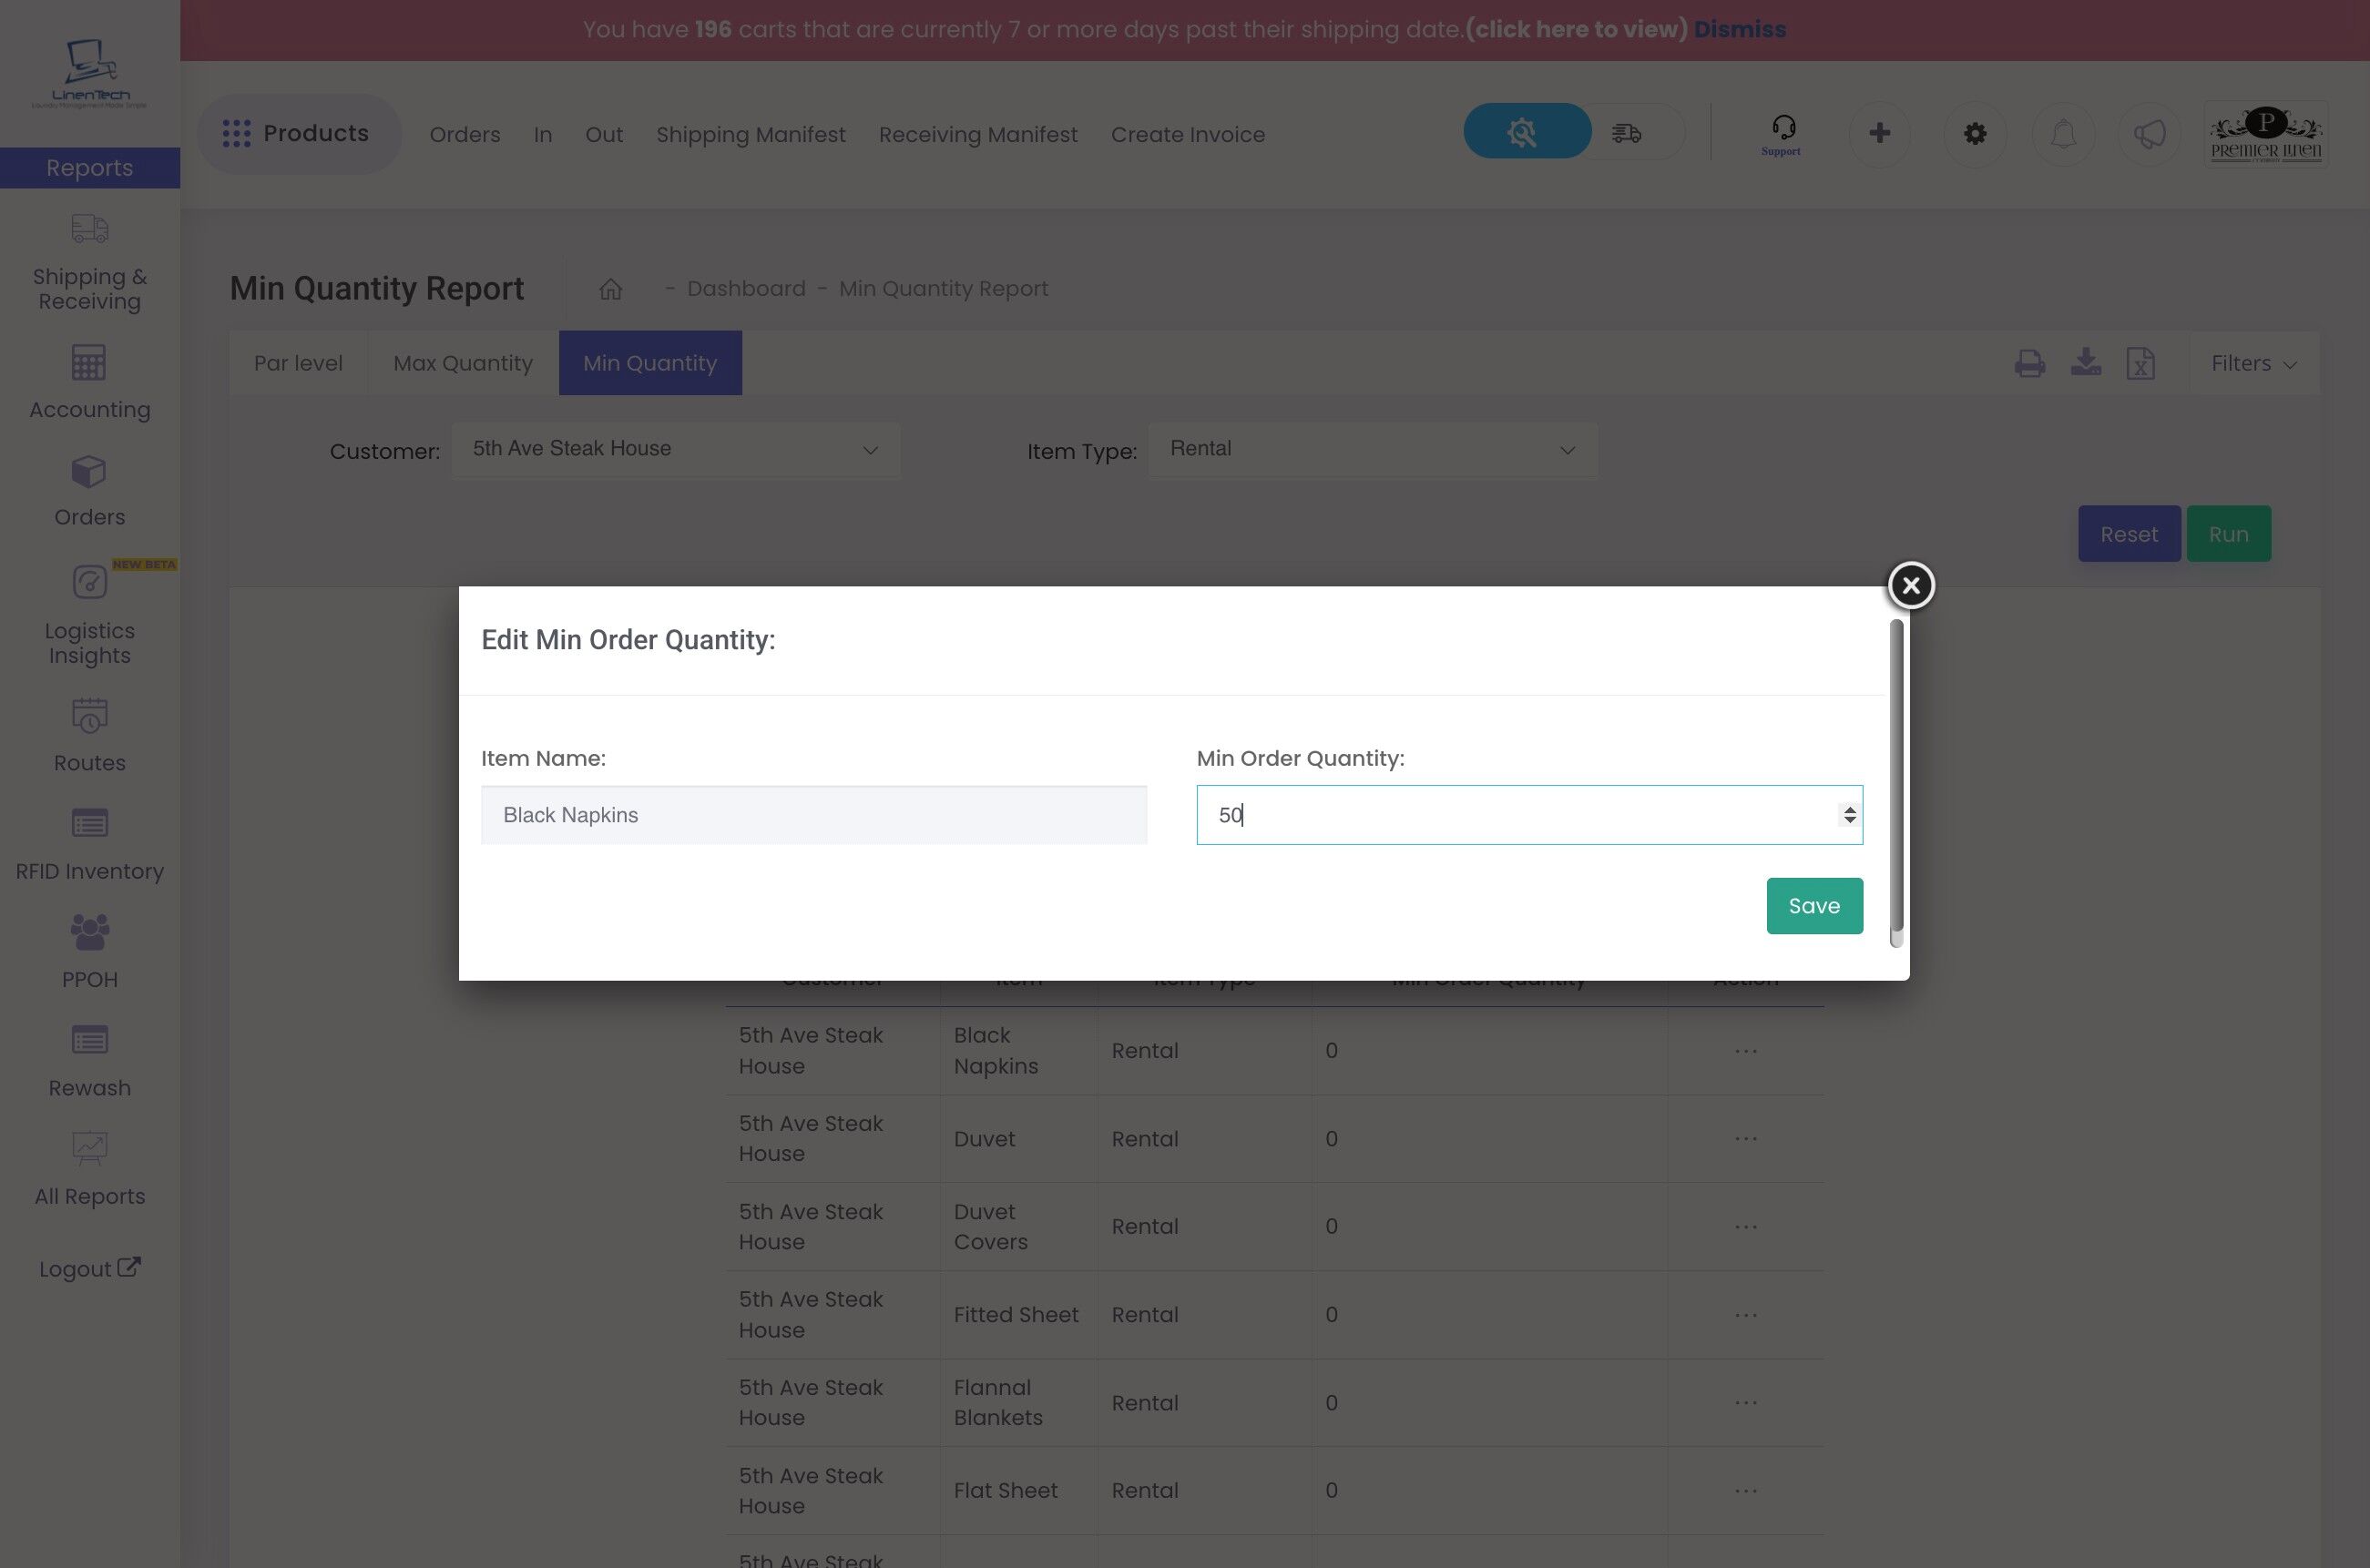
Task: Close the Edit Min Order dialog
Action: pyautogui.click(x=1910, y=585)
